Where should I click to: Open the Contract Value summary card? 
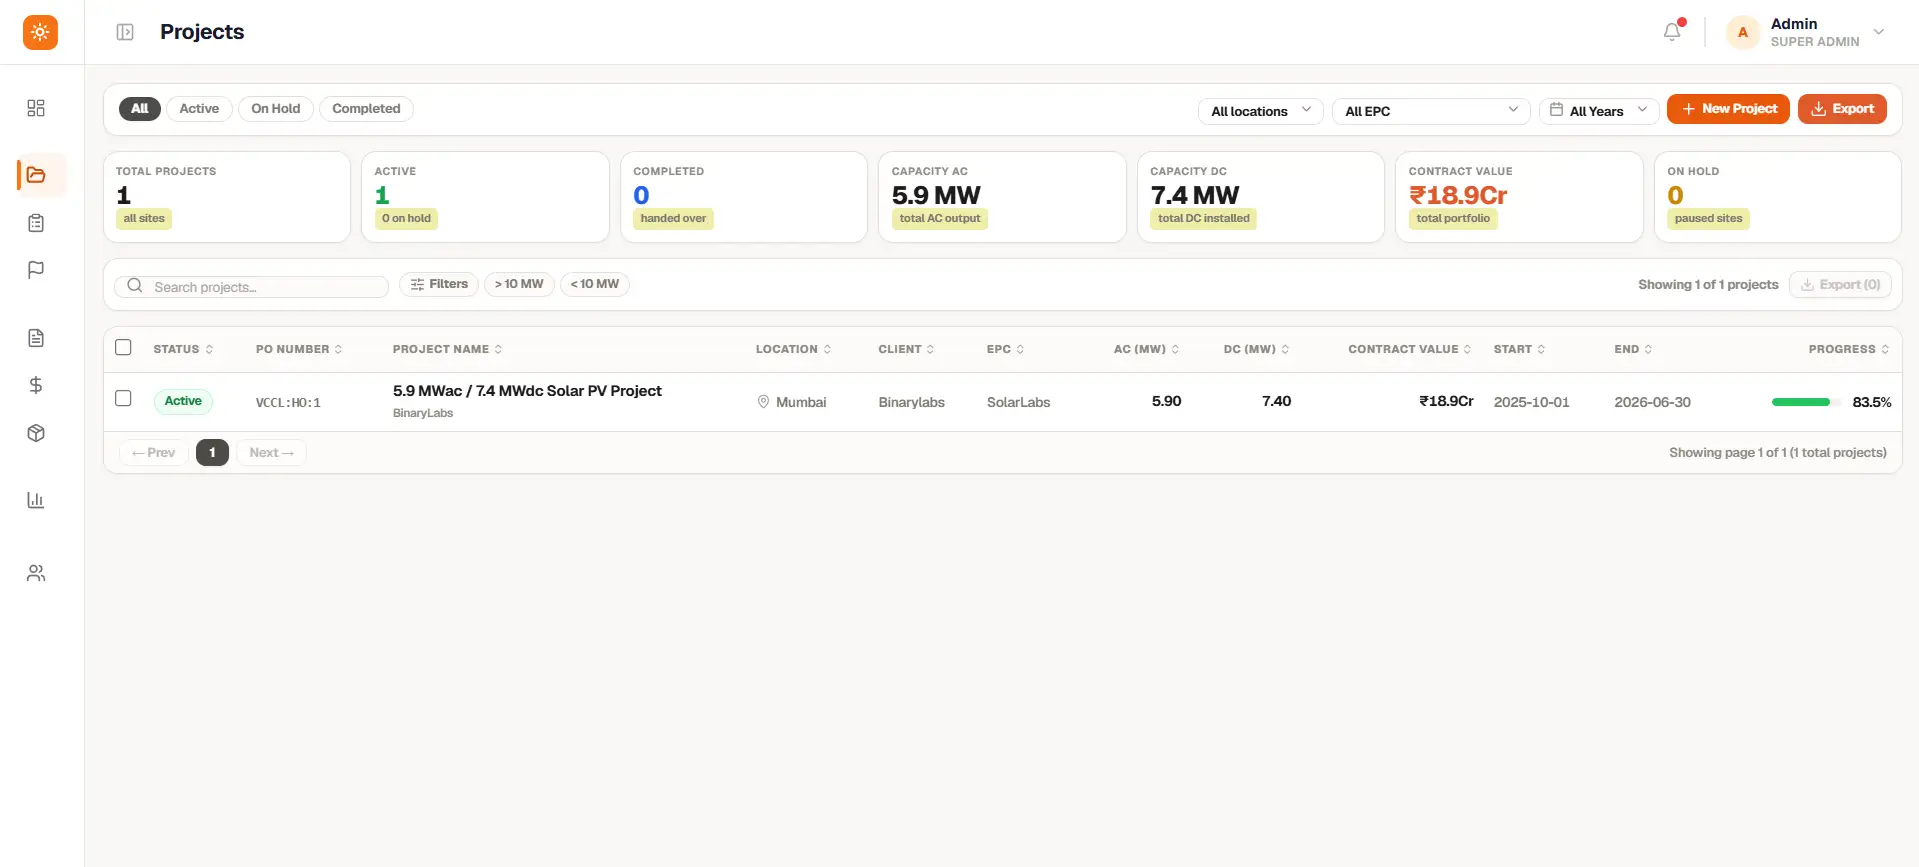1519,197
